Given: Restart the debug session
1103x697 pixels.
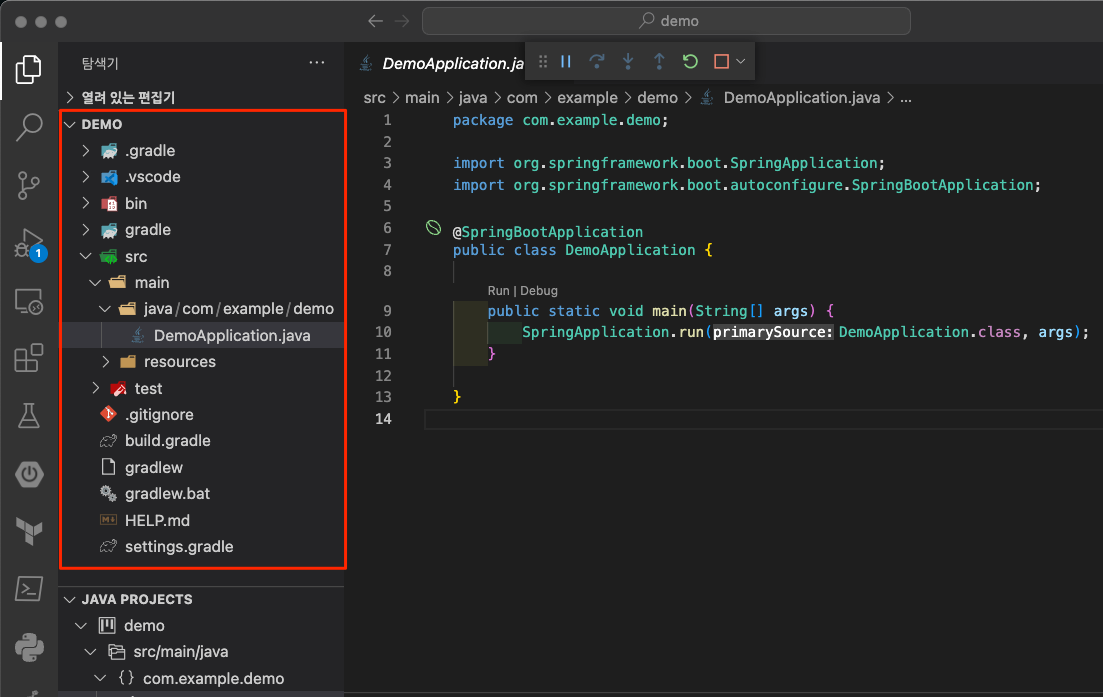Looking at the screenshot, I should (690, 62).
